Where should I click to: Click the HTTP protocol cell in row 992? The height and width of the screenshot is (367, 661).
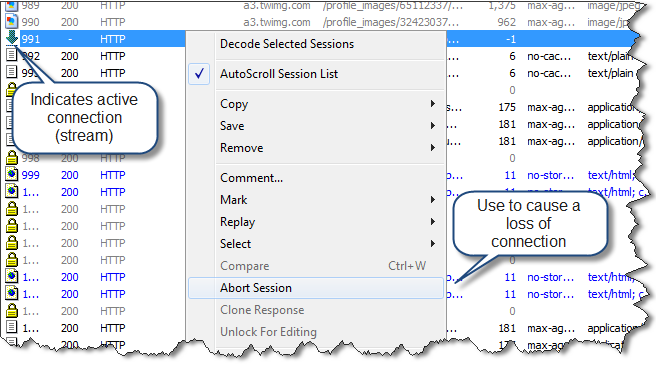113,56
